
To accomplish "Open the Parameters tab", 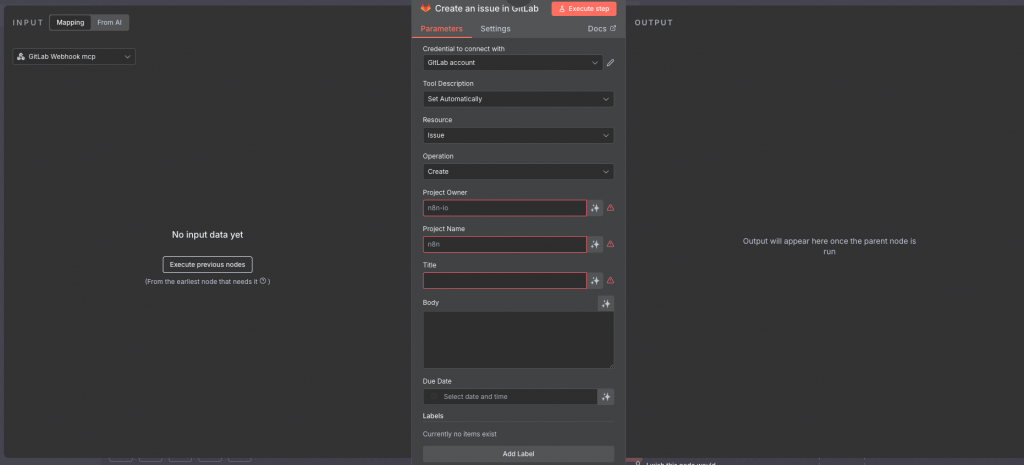I will 441,29.
